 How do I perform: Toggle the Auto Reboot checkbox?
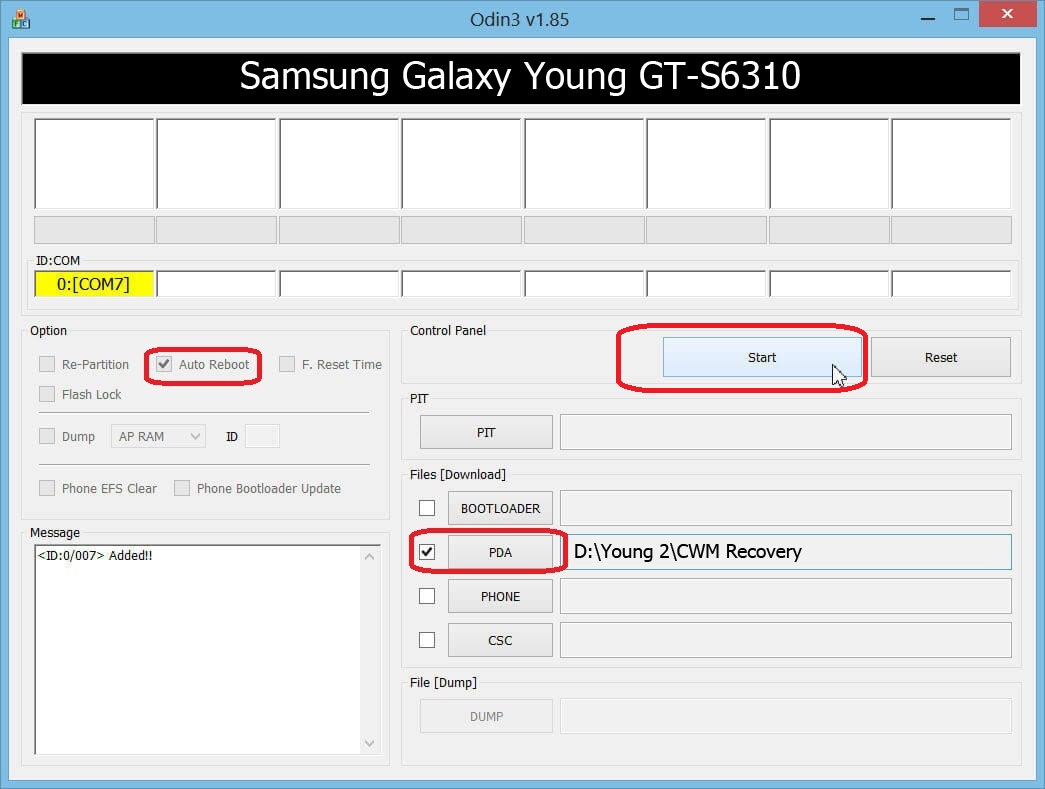(x=164, y=364)
